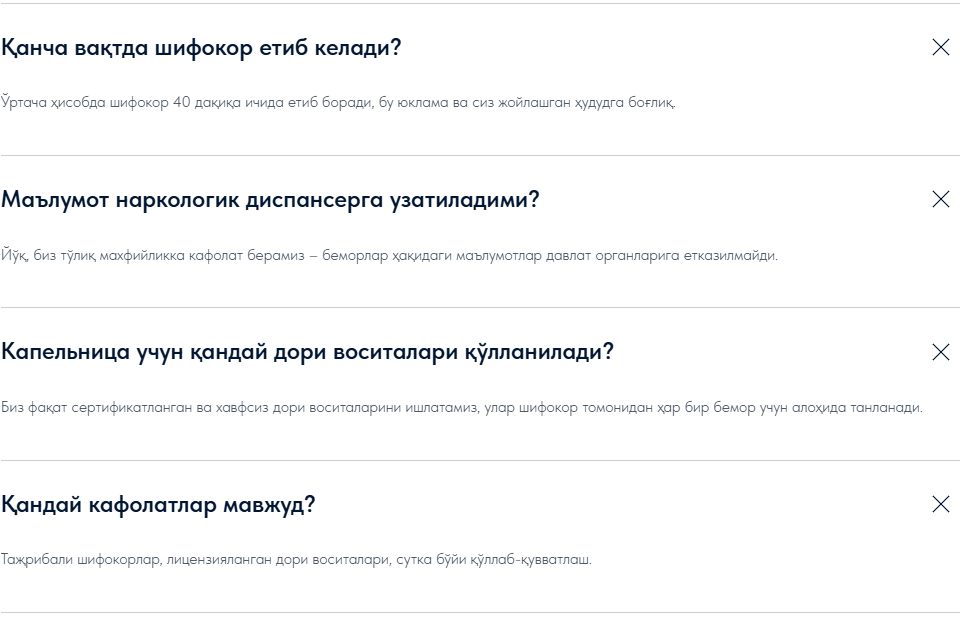The width and height of the screenshot is (960, 617).
Task: Click the word "сертификатланган" in the third answer
Action: 116,407
